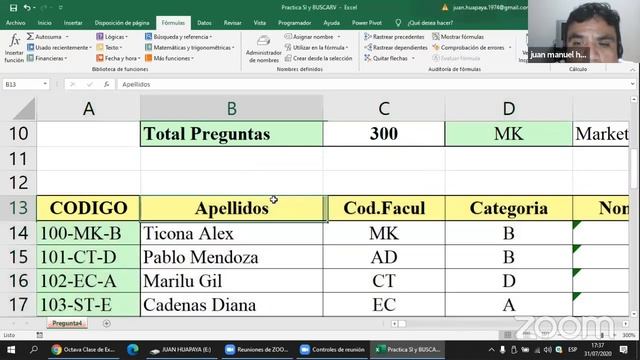Select cell with Total Preguntas

point(231,134)
